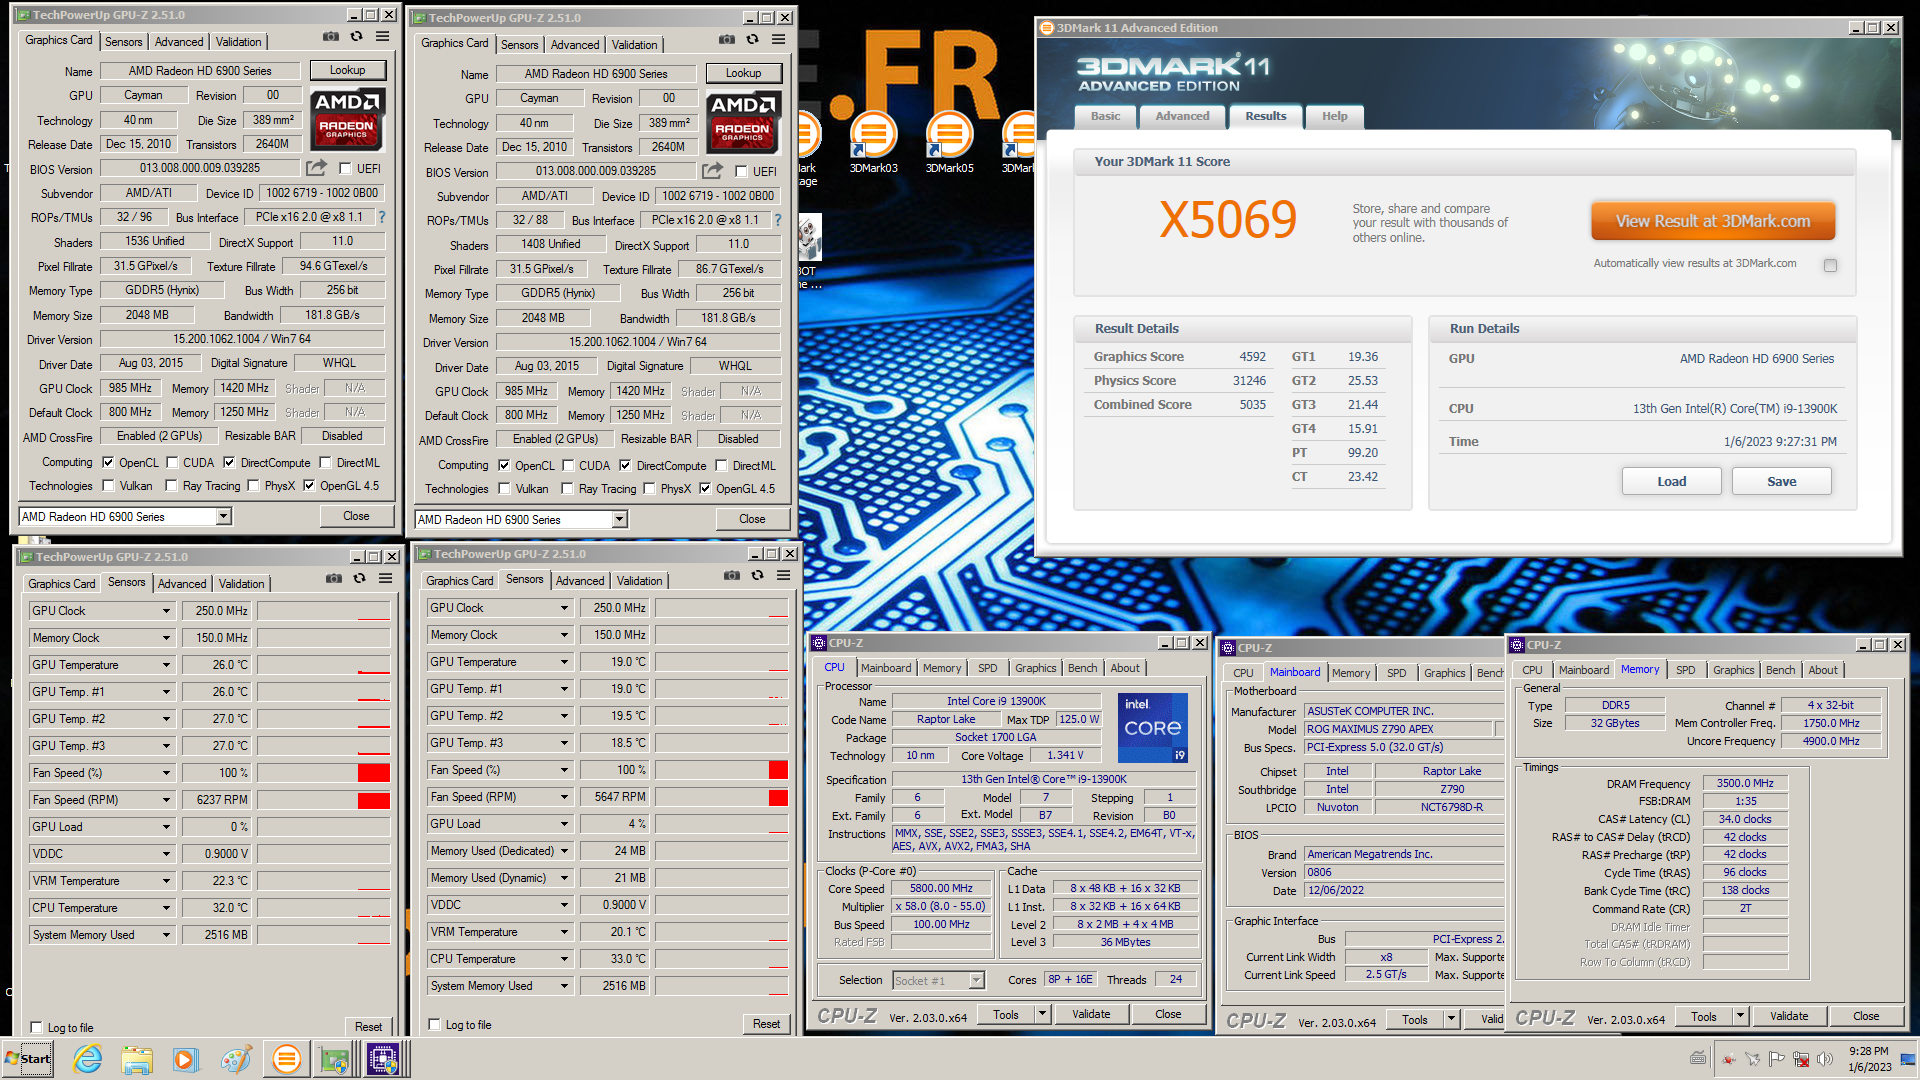The height and width of the screenshot is (1080, 1920).
Task: Expand the Fan Speed (RPM) dropdown in the bottom-left GPU-Z window
Action: click(166, 800)
